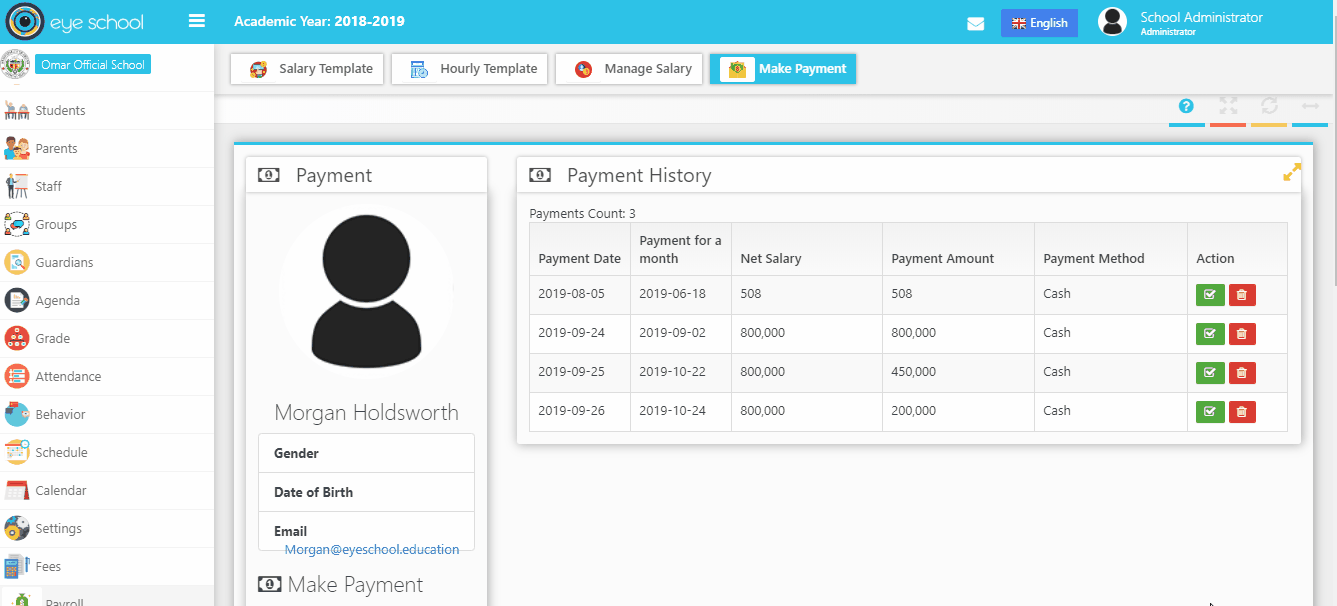Open Parents in the sidebar
Viewport: 1337px width, 606px height.
(107, 149)
